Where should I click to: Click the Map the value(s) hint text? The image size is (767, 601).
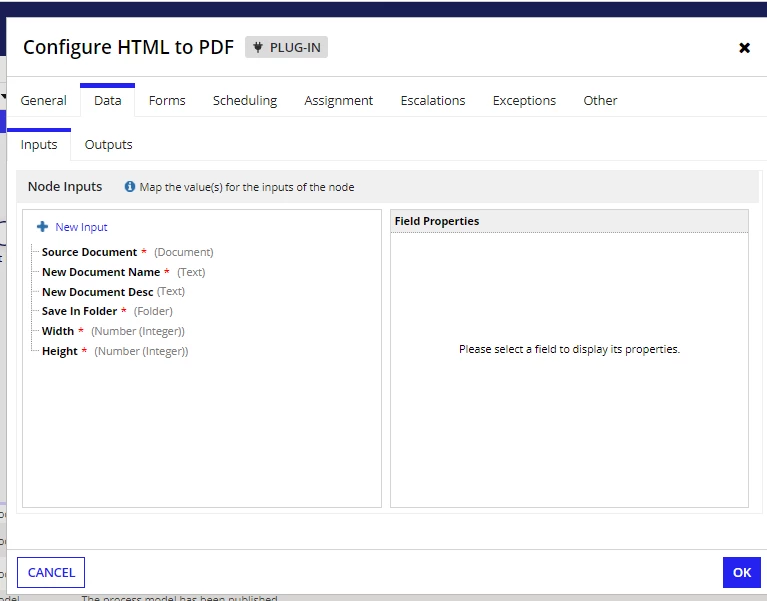click(x=247, y=187)
